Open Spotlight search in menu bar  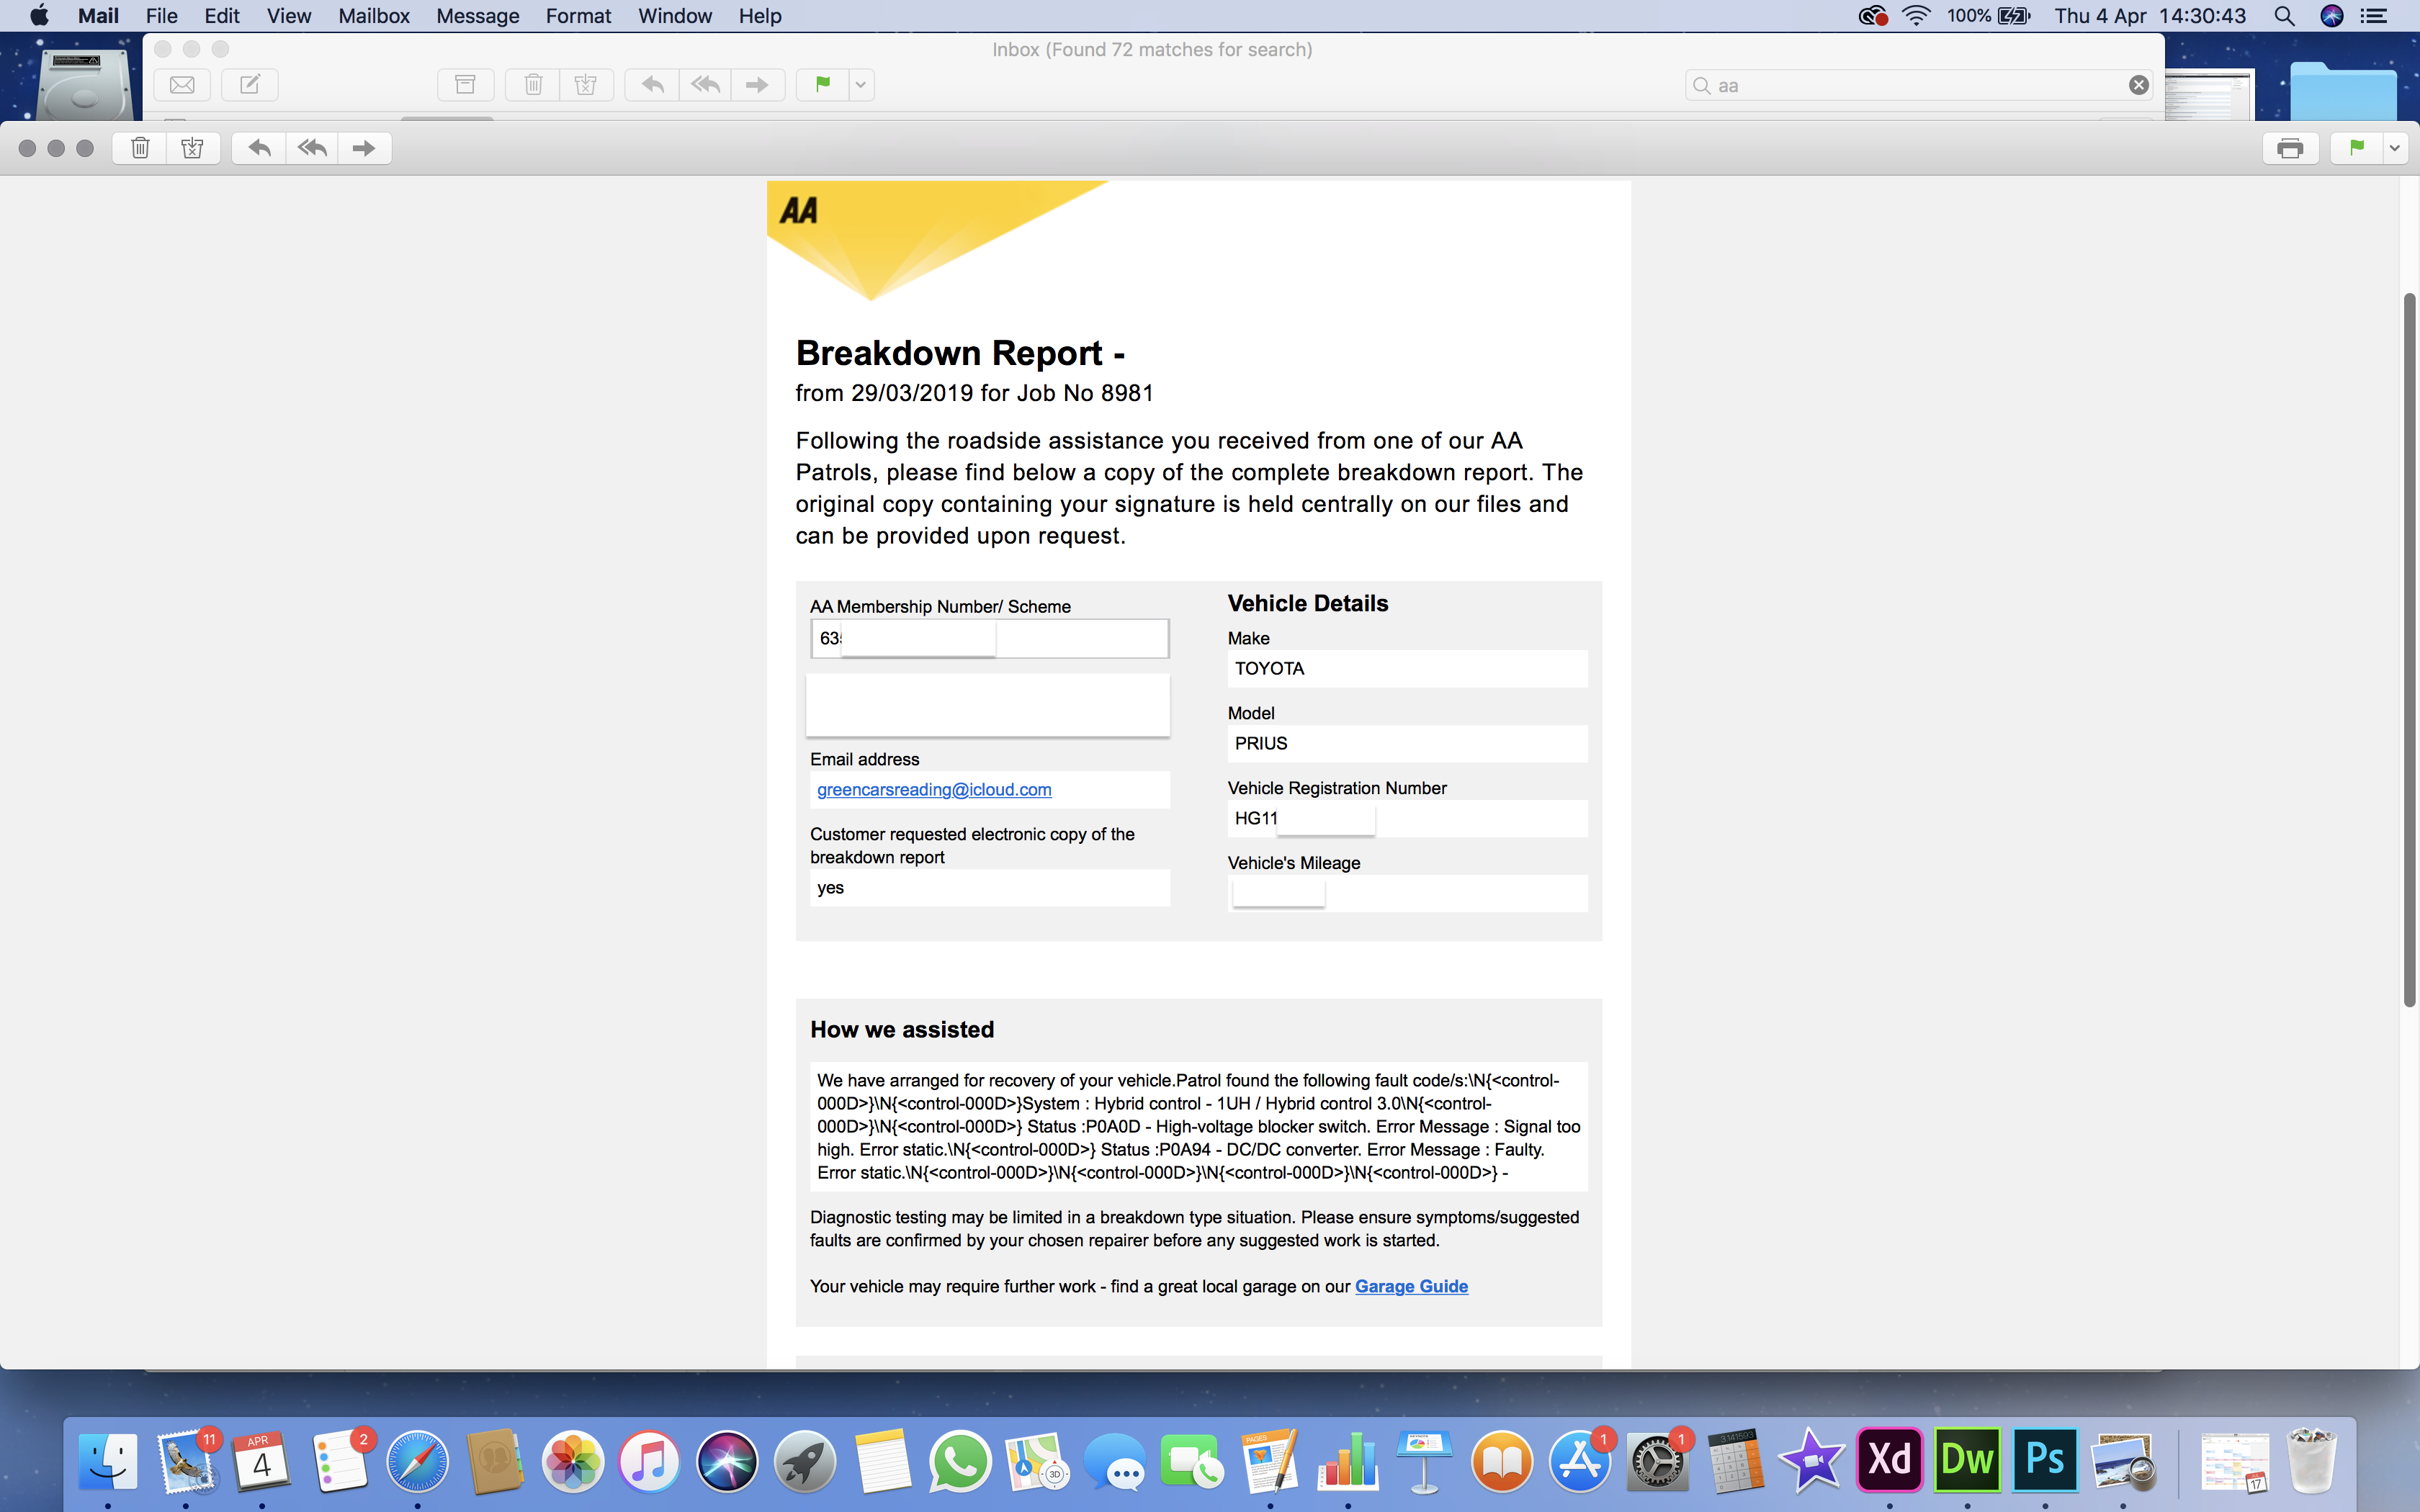pos(2284,16)
